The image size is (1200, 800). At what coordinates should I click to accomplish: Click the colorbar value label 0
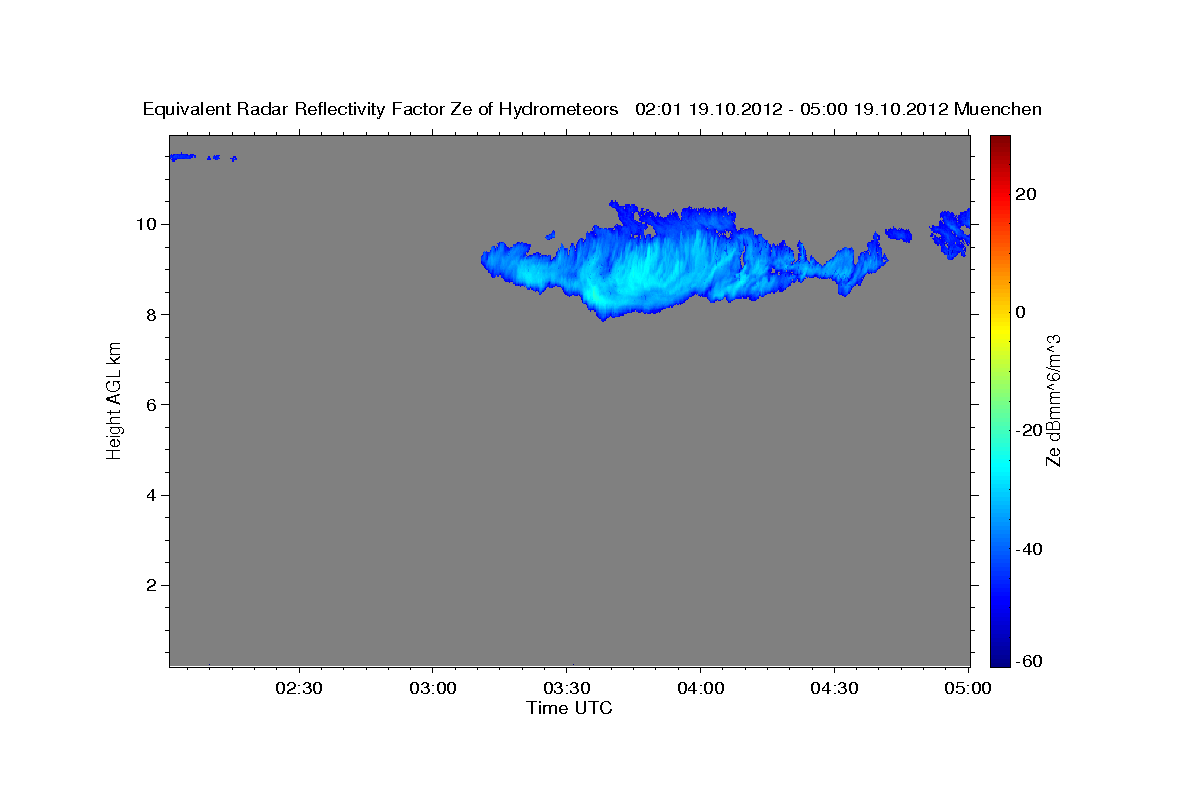click(x=1021, y=312)
